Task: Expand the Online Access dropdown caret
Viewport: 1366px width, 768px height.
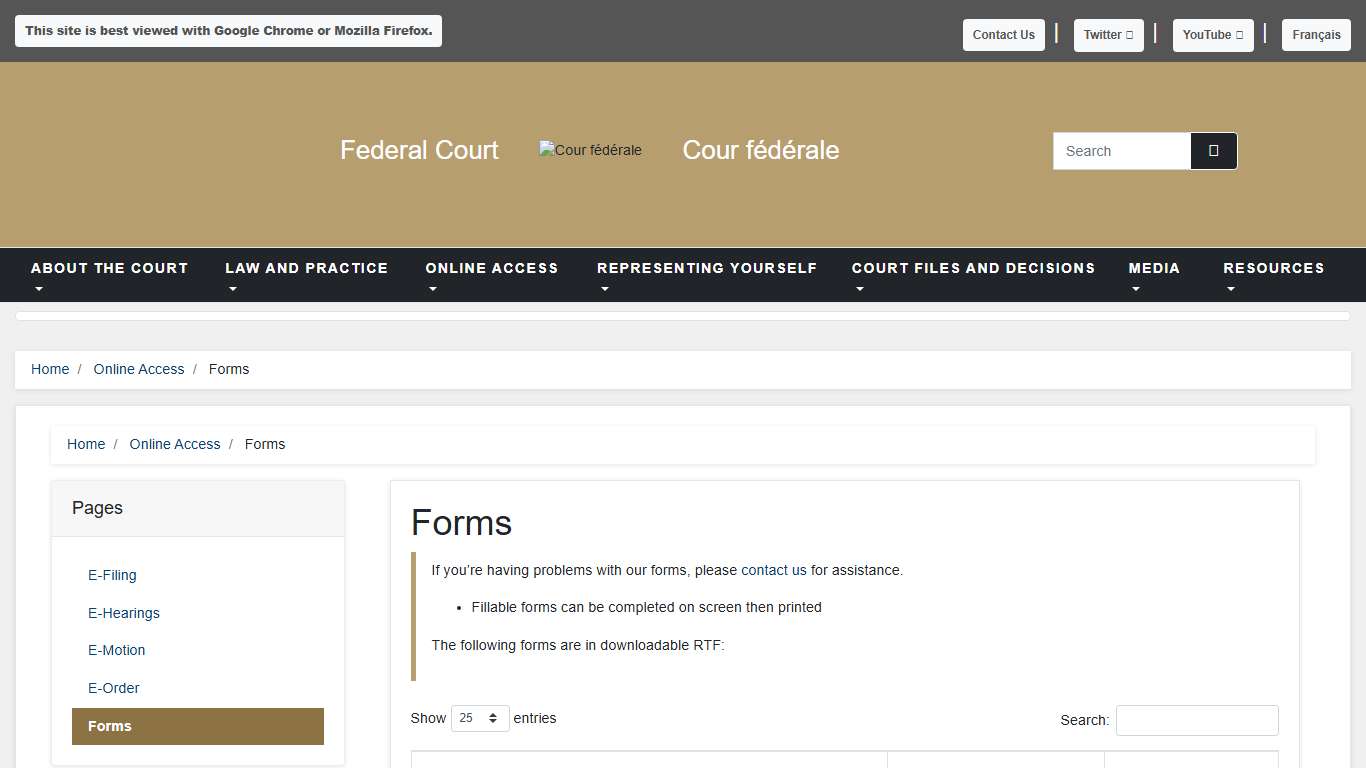Action: coord(433,289)
